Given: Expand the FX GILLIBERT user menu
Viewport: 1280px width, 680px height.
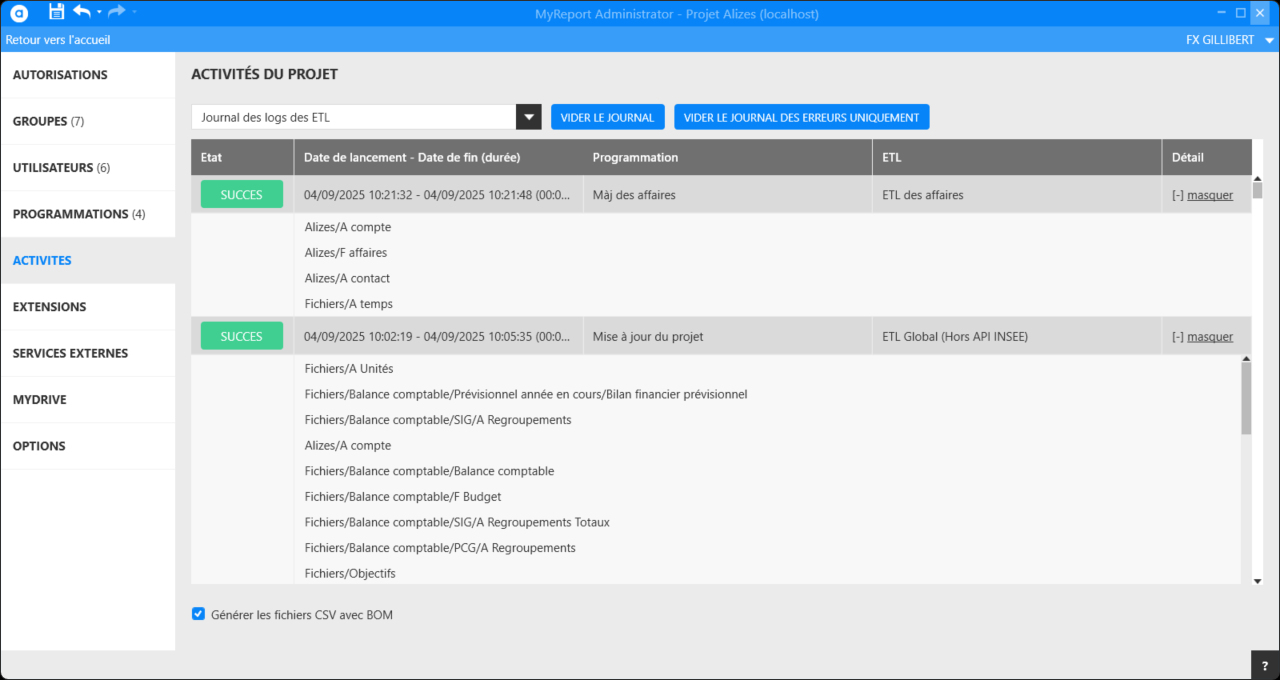Looking at the screenshot, I should pos(1269,40).
